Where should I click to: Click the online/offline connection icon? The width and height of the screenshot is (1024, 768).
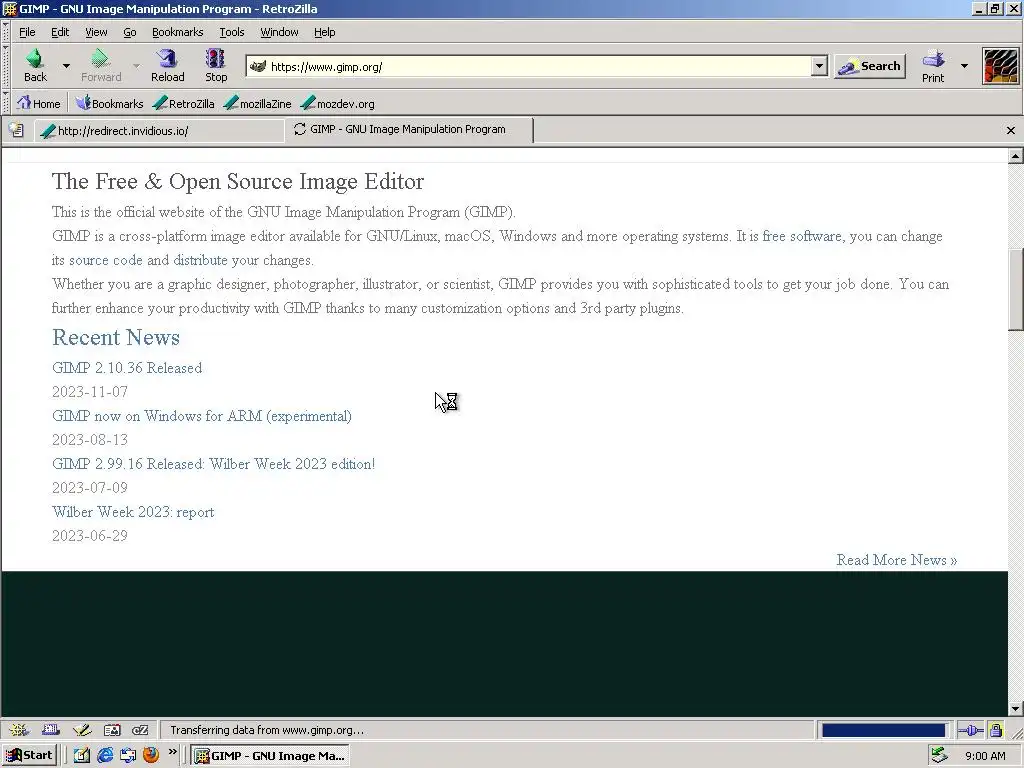click(x=970, y=730)
